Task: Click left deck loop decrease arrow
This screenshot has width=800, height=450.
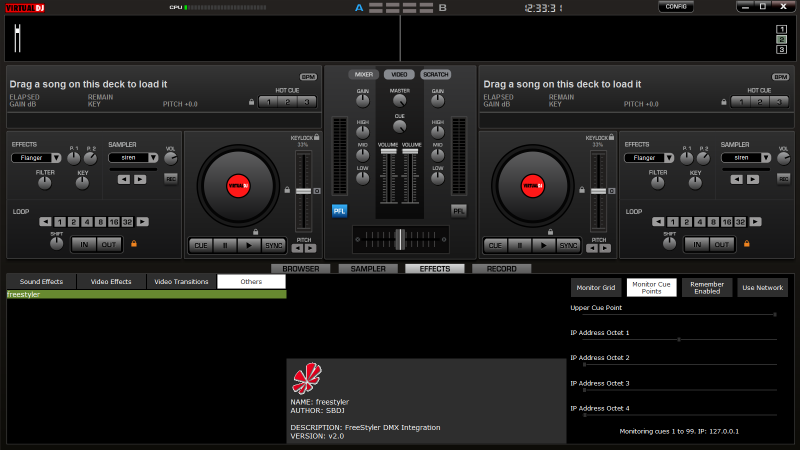Action: (45, 222)
